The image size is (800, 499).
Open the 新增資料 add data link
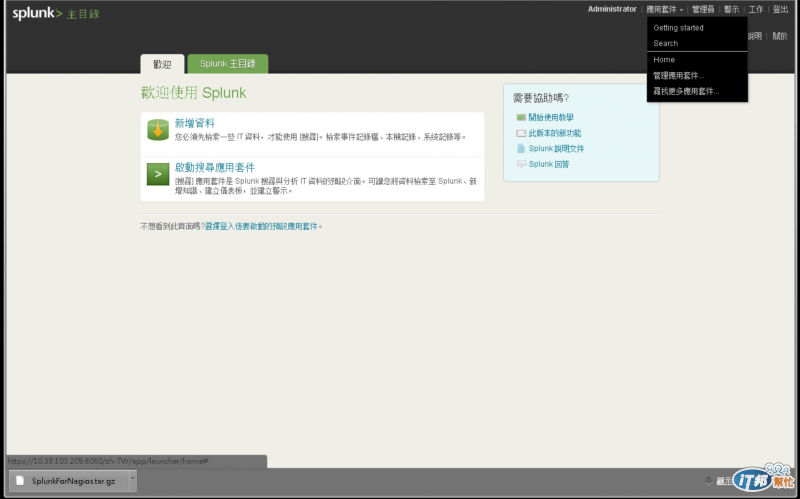[x=194, y=123]
